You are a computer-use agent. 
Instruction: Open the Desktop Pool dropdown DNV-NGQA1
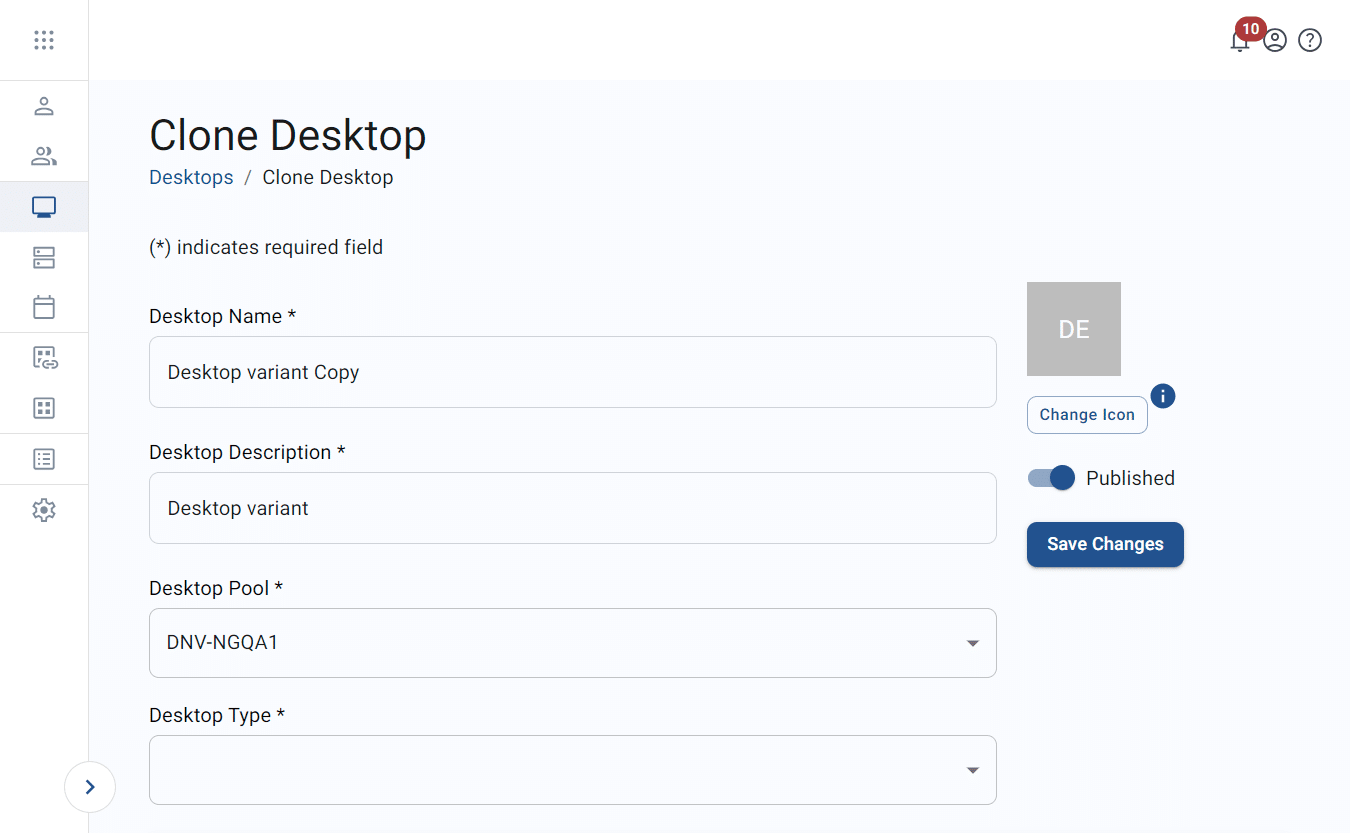pos(573,643)
